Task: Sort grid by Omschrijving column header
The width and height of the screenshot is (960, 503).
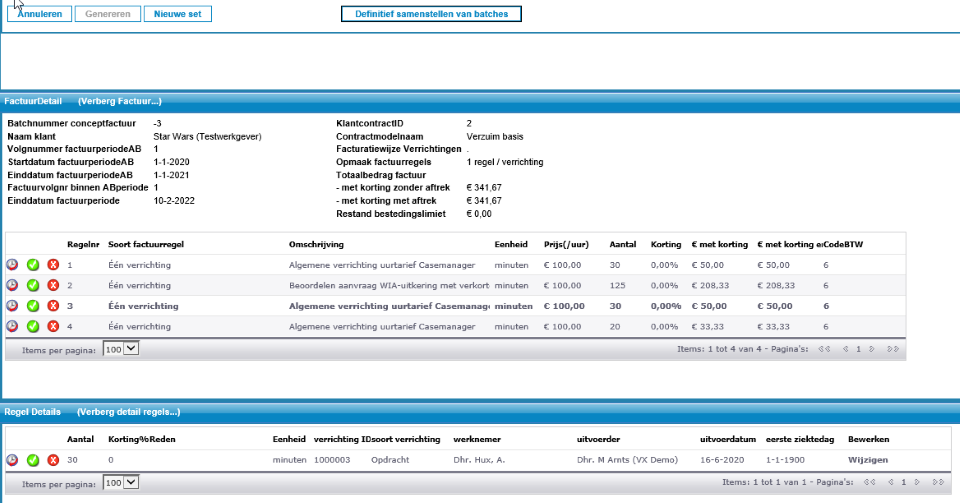Action: 316,244
